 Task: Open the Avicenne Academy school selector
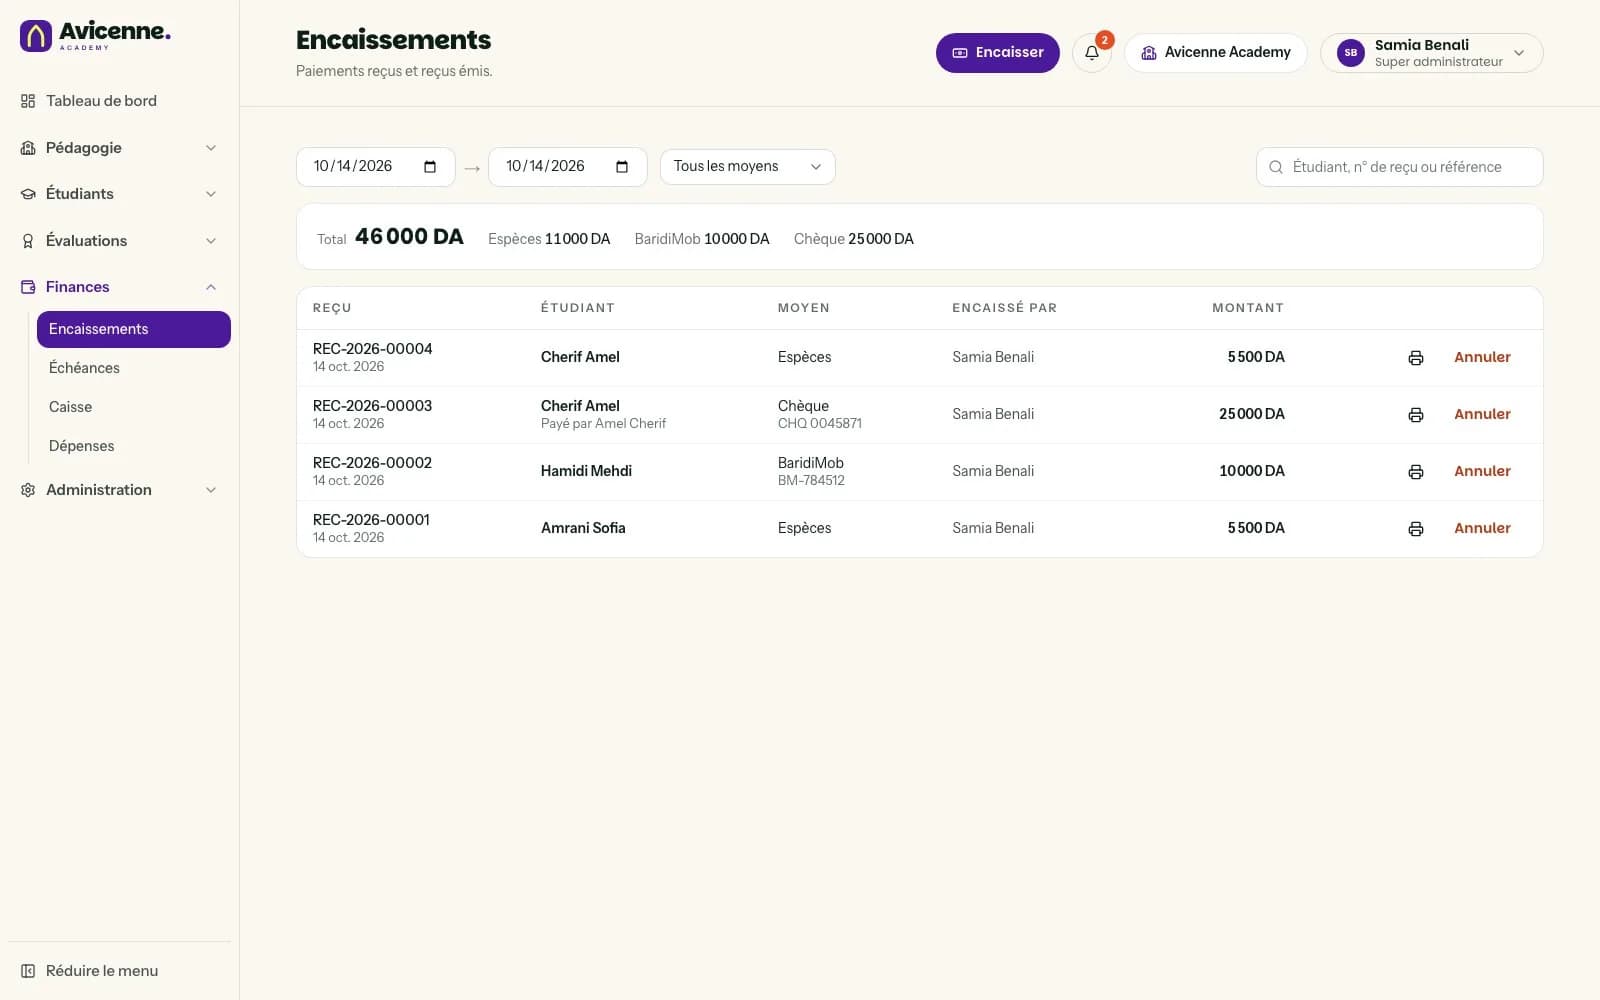[1216, 53]
